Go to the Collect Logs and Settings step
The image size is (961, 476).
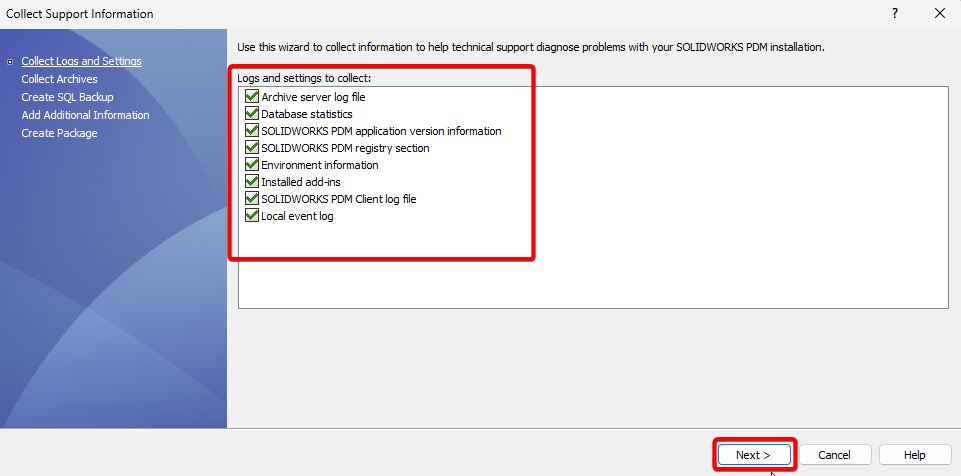pos(82,61)
